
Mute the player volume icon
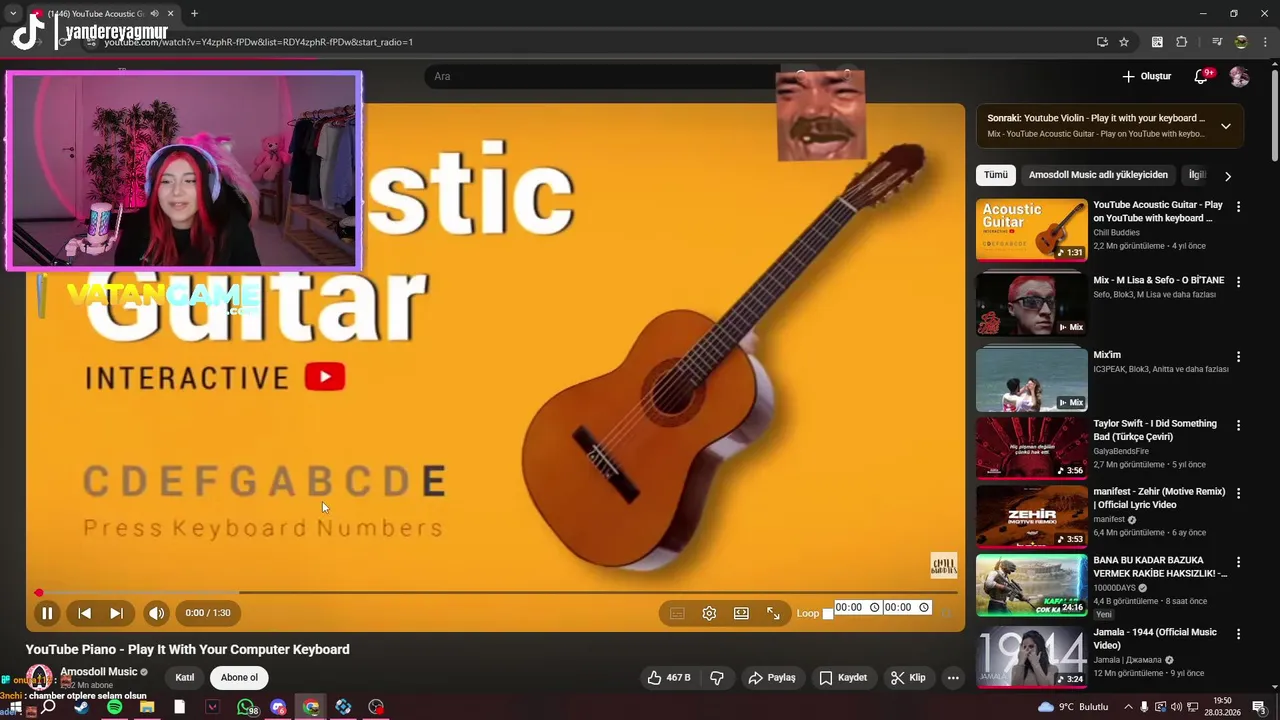point(157,613)
